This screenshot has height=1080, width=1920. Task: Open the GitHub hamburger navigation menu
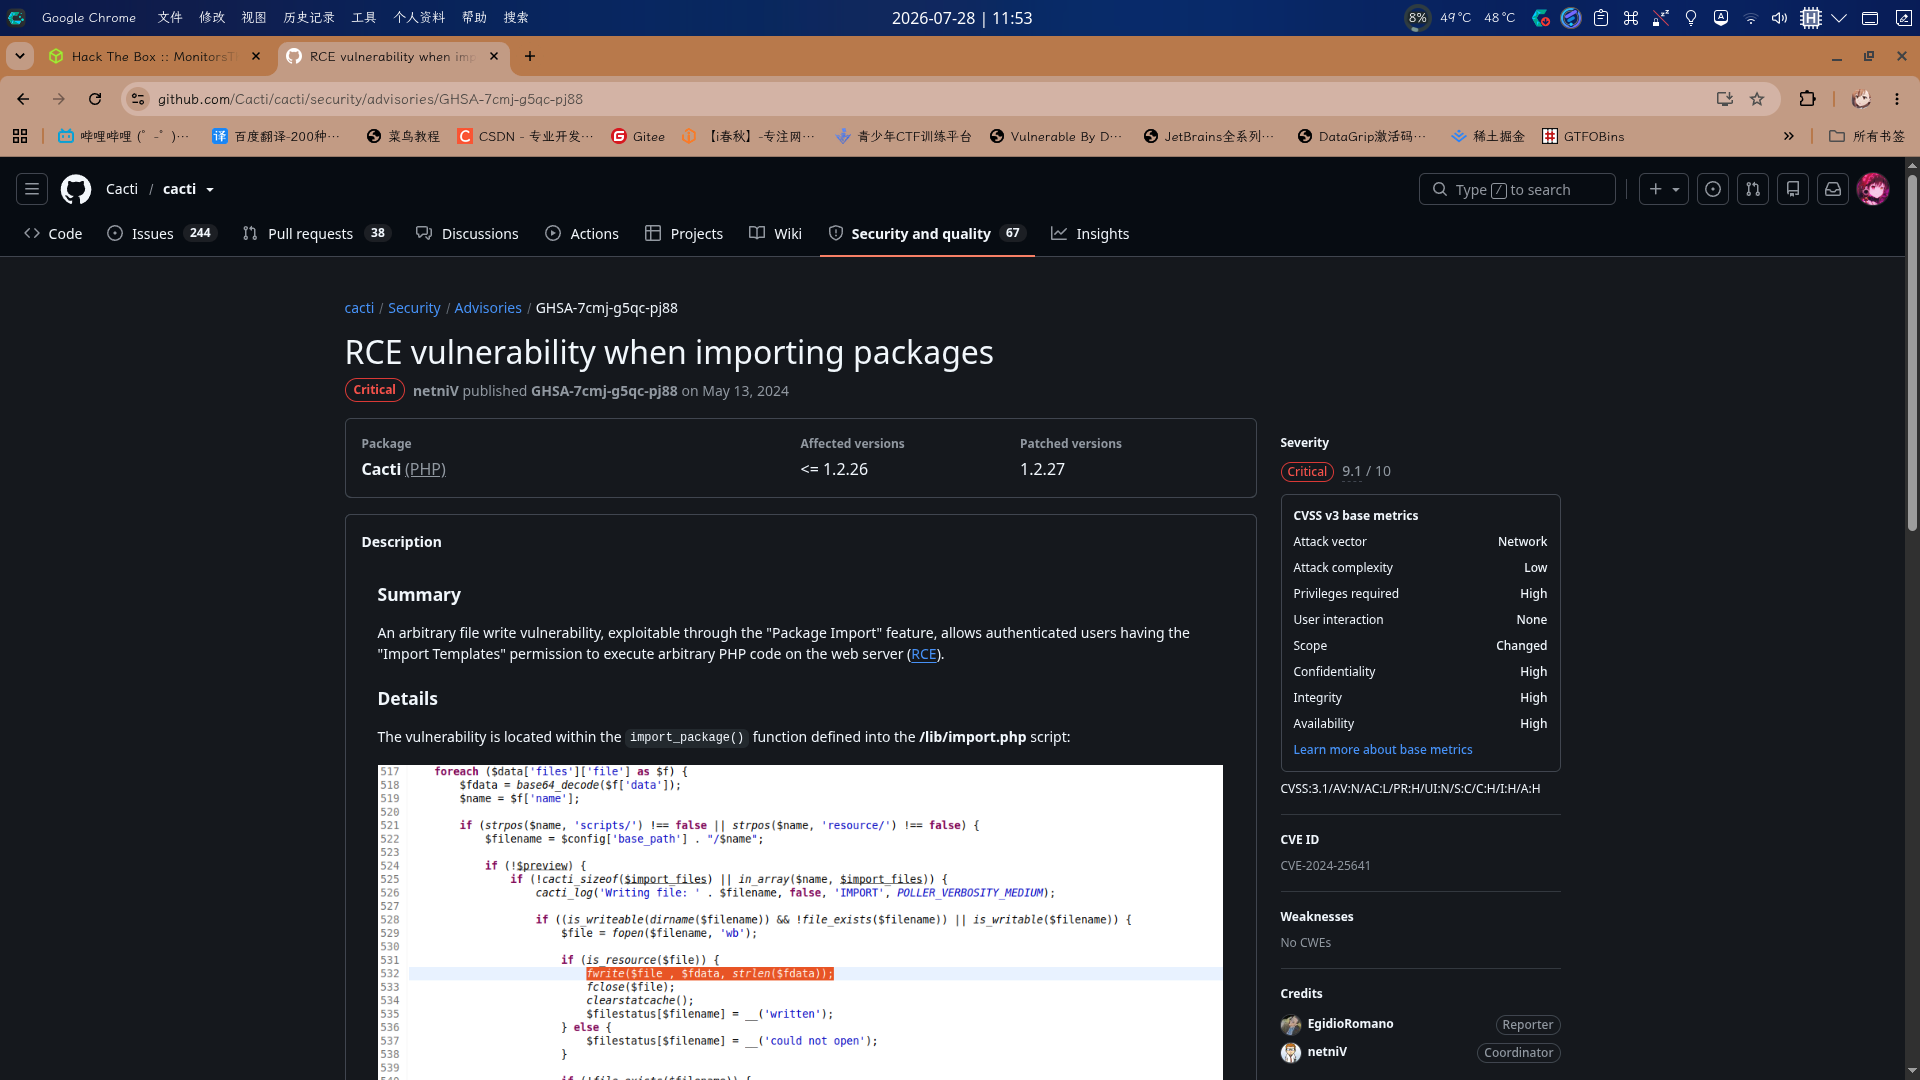[32, 189]
